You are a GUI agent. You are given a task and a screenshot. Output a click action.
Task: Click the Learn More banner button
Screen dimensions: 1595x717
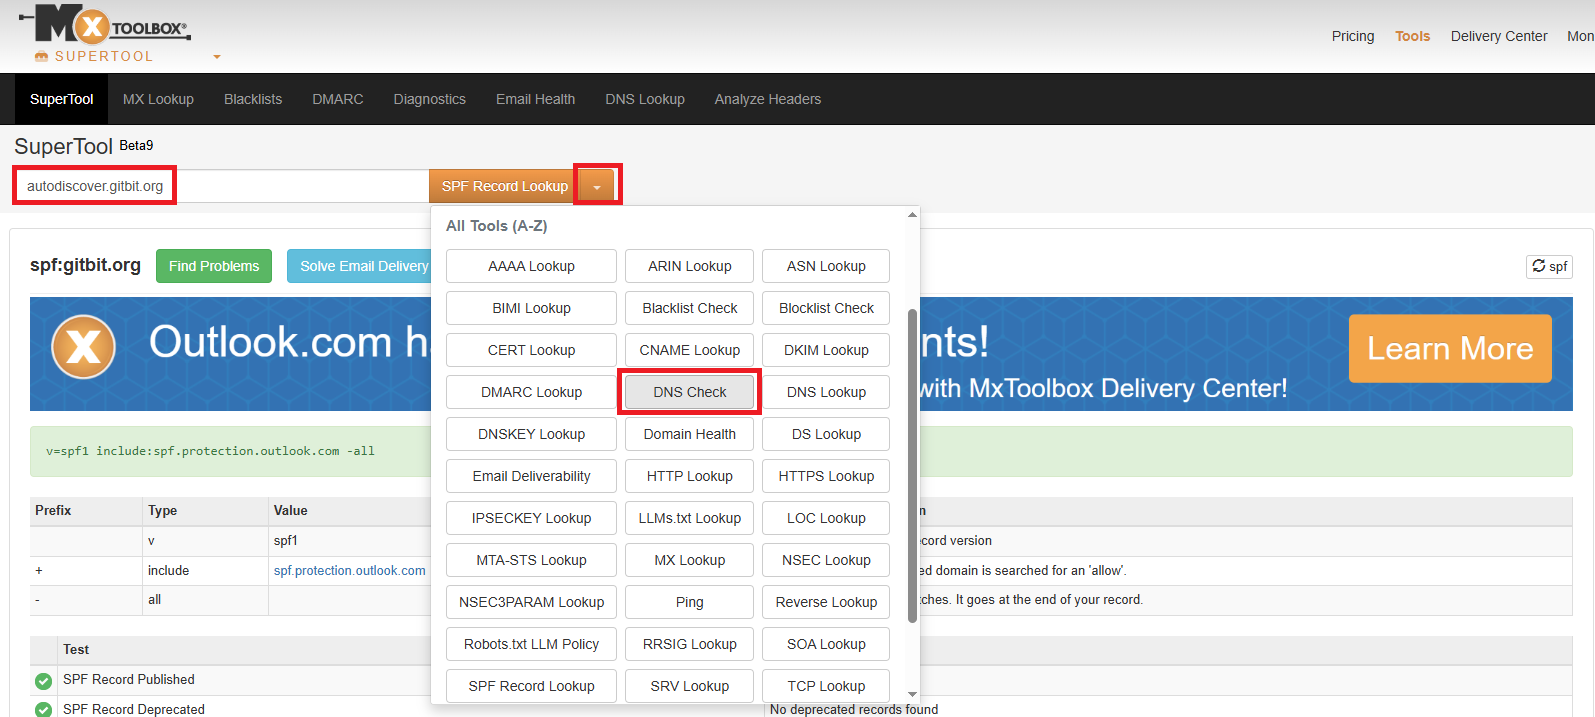point(1450,348)
